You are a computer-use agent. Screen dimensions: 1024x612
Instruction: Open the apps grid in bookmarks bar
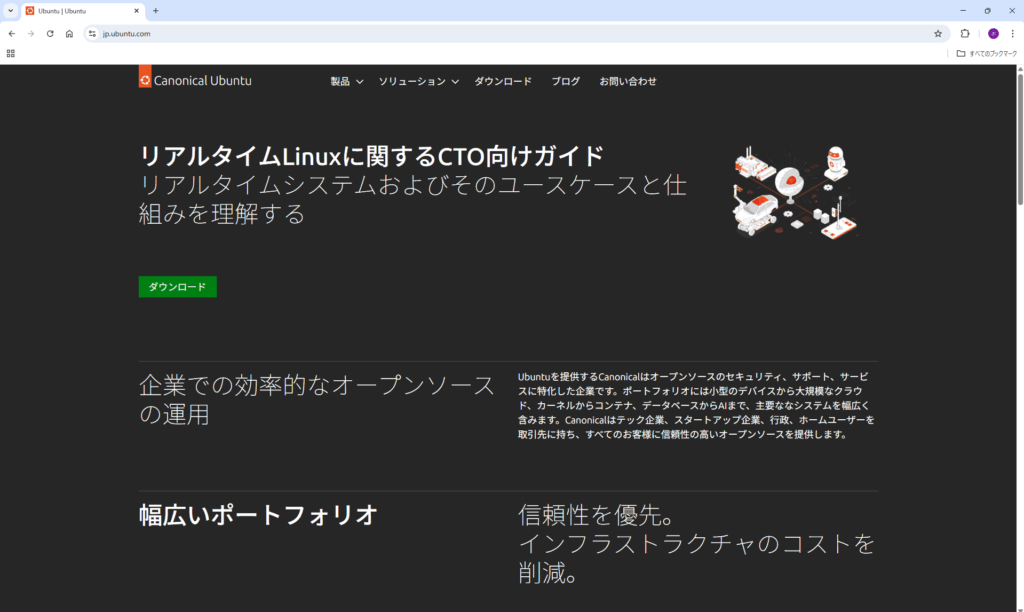coord(11,53)
